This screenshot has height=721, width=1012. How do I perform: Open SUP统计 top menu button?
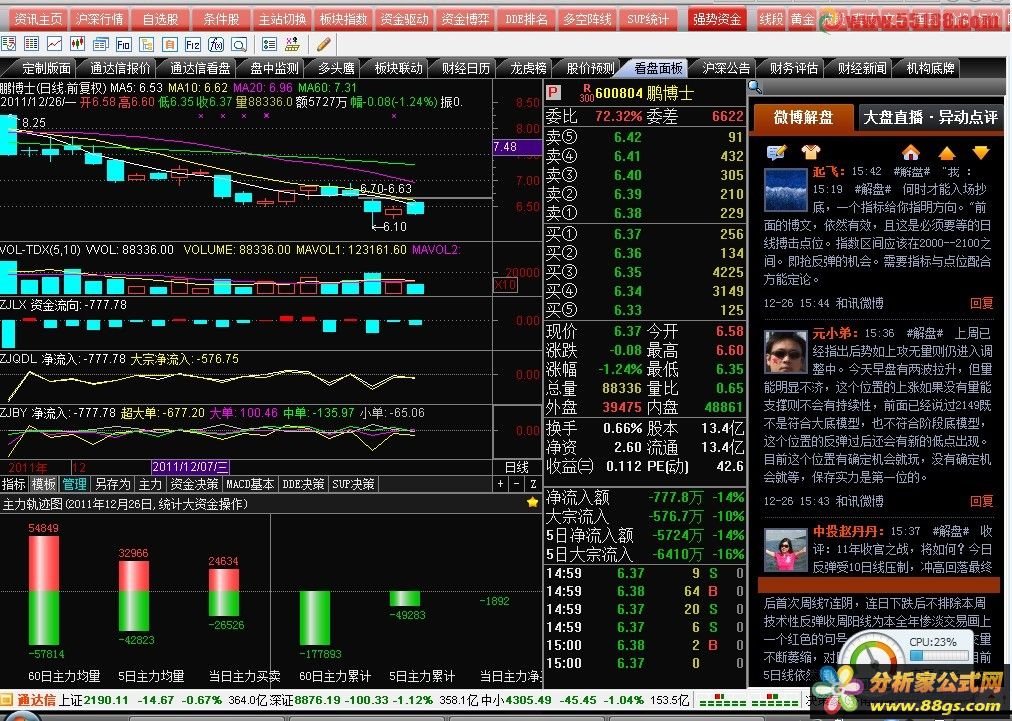pos(648,19)
